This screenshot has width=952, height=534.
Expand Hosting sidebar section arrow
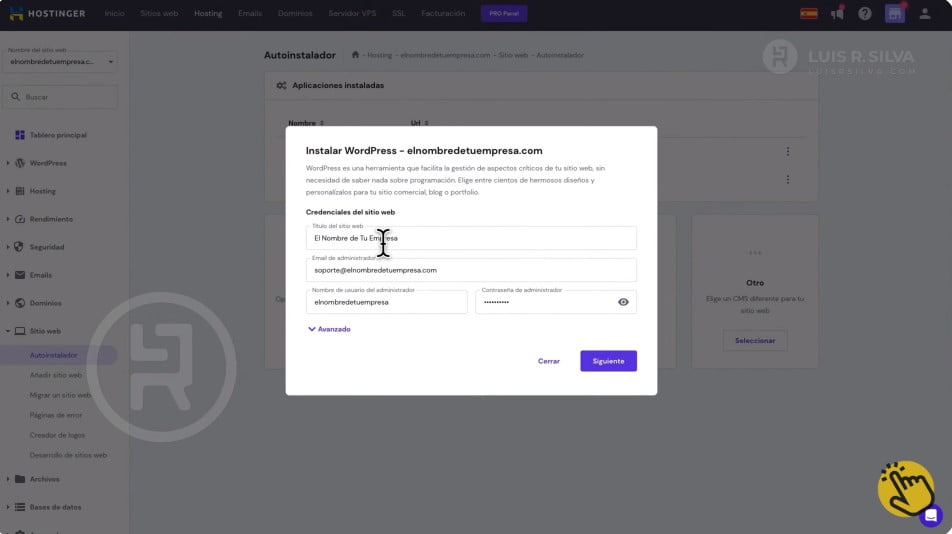click(8, 191)
